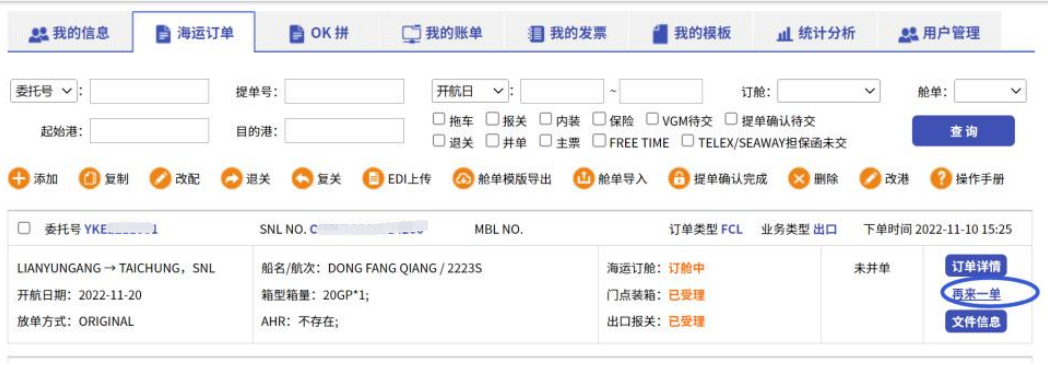This screenshot has width=1048, height=379.
Task: Click the 提单确认完成 lock icon
Action: pyautogui.click(x=679, y=178)
